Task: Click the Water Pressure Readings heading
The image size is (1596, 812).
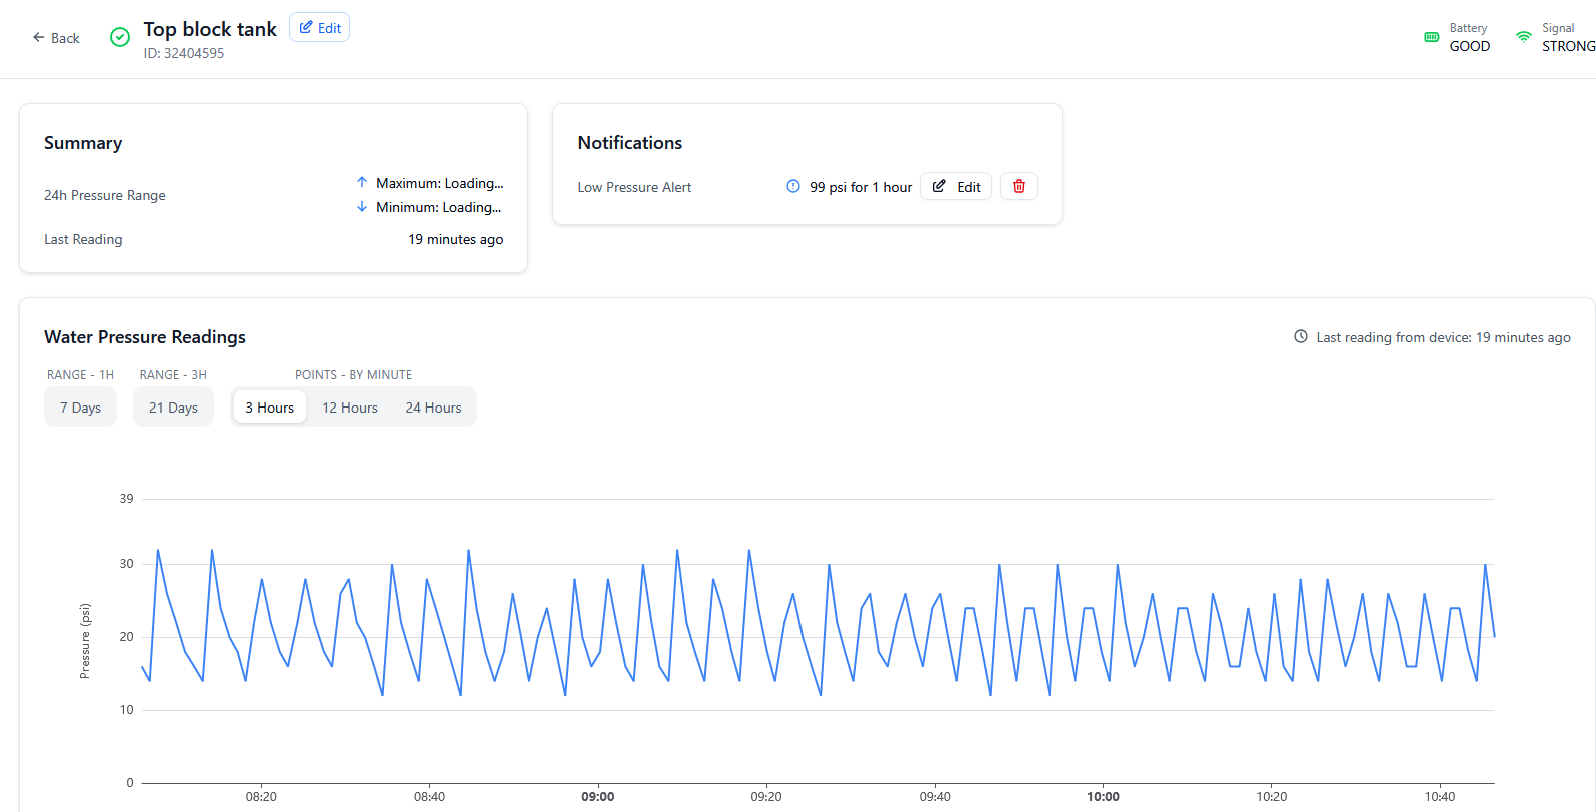Action: point(145,337)
